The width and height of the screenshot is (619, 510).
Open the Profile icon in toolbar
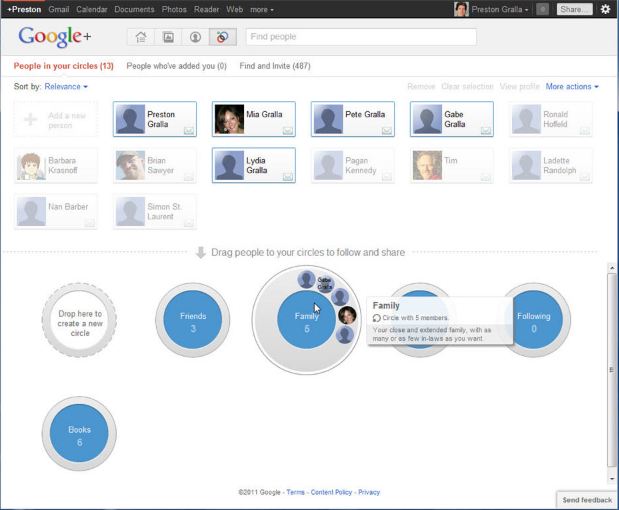tap(195, 38)
